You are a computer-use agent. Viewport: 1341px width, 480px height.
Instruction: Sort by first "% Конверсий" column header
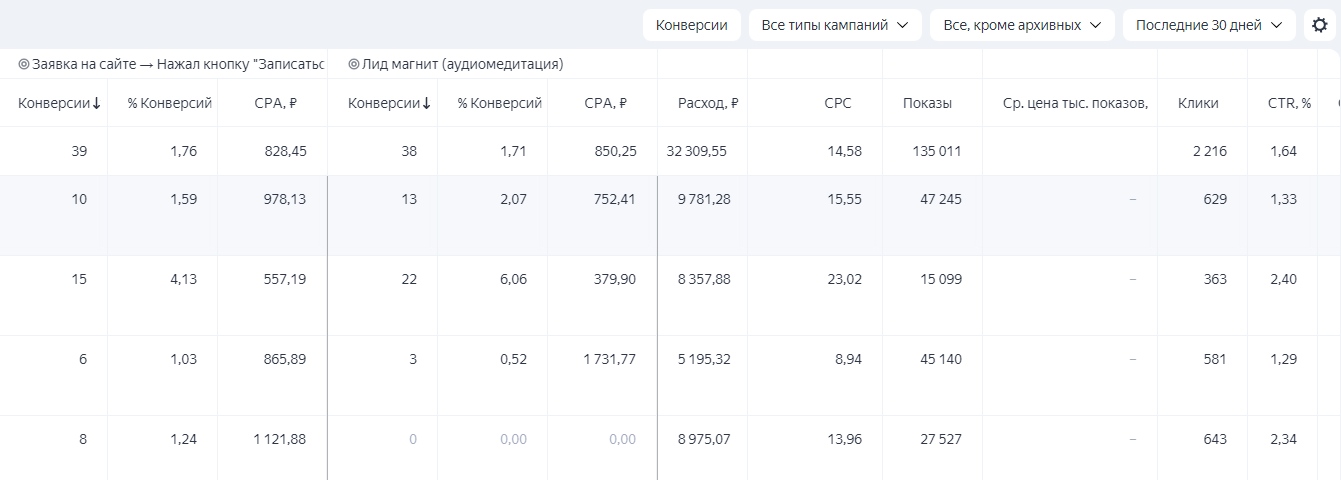[x=170, y=103]
